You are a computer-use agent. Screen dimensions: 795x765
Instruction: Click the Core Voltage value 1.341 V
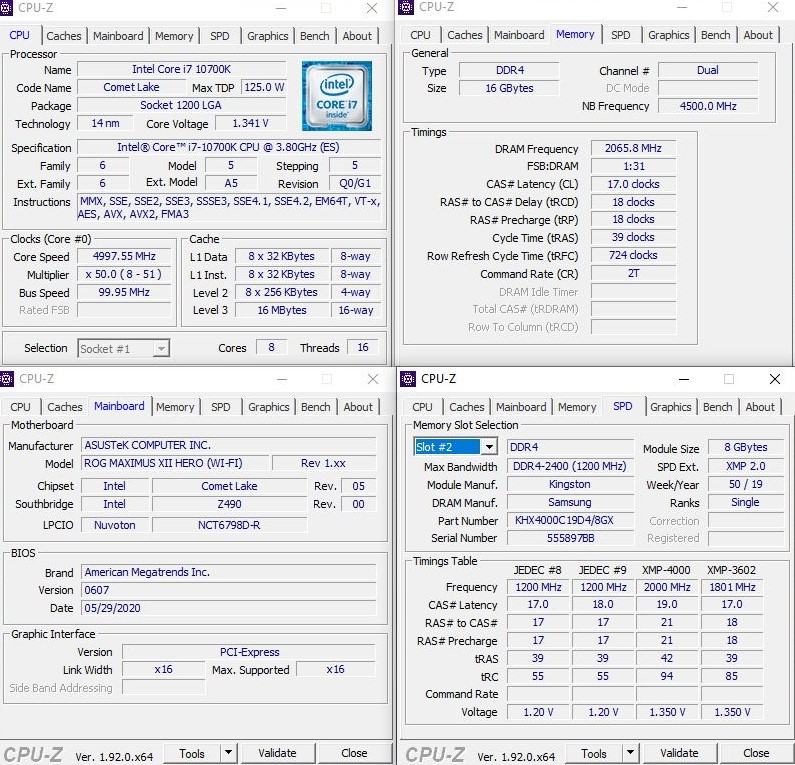coord(250,123)
